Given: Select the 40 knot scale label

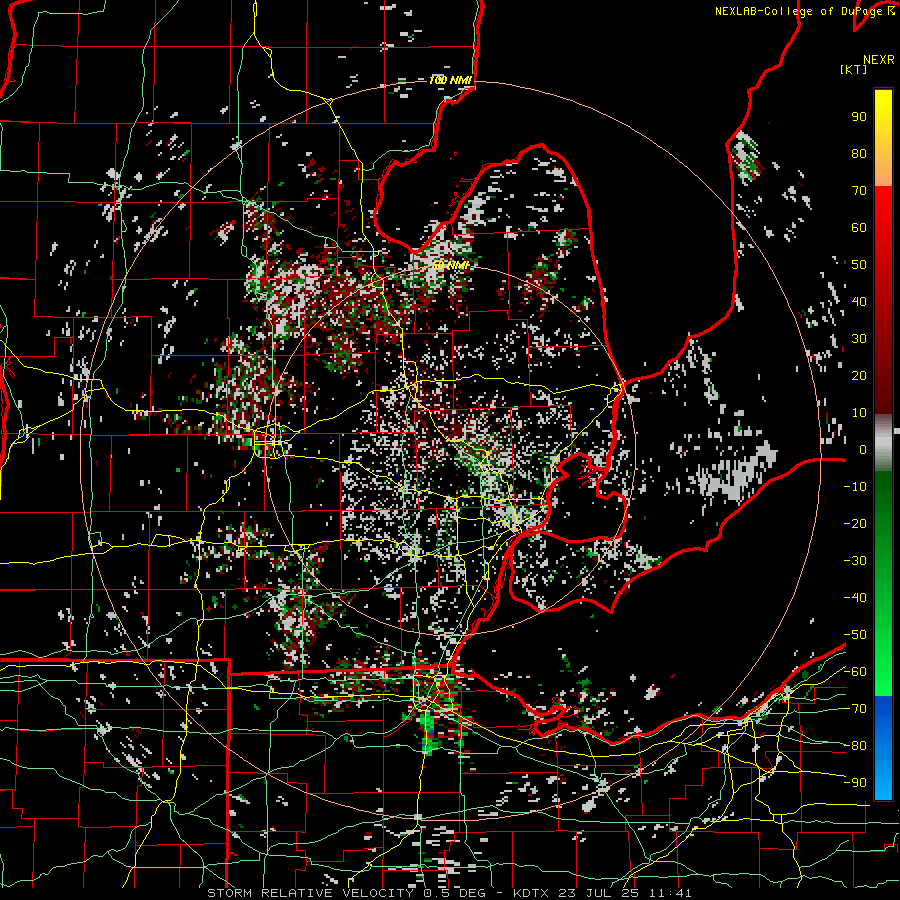Looking at the screenshot, I should coord(859,301).
